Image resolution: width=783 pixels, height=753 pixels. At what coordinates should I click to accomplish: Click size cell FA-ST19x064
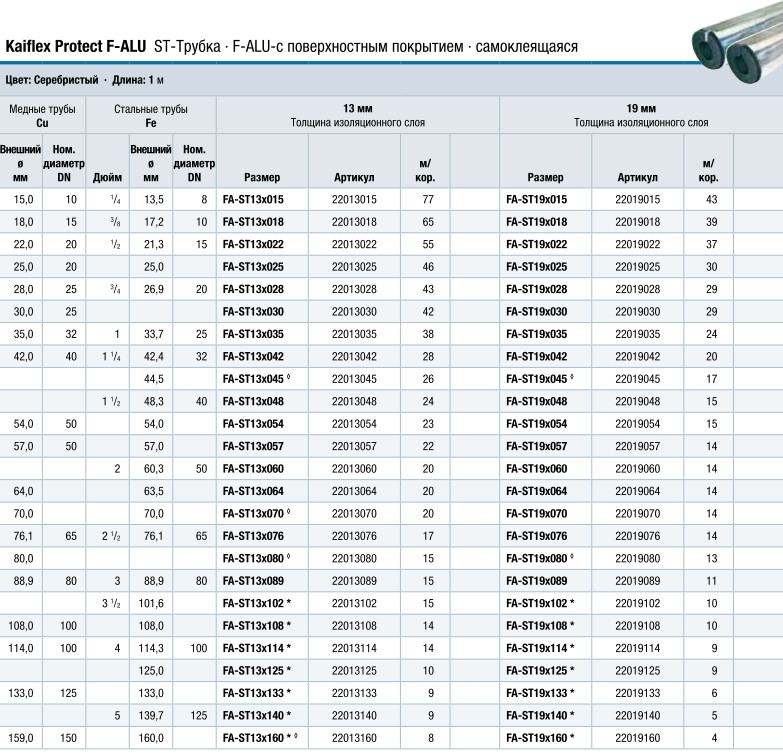(x=537, y=491)
